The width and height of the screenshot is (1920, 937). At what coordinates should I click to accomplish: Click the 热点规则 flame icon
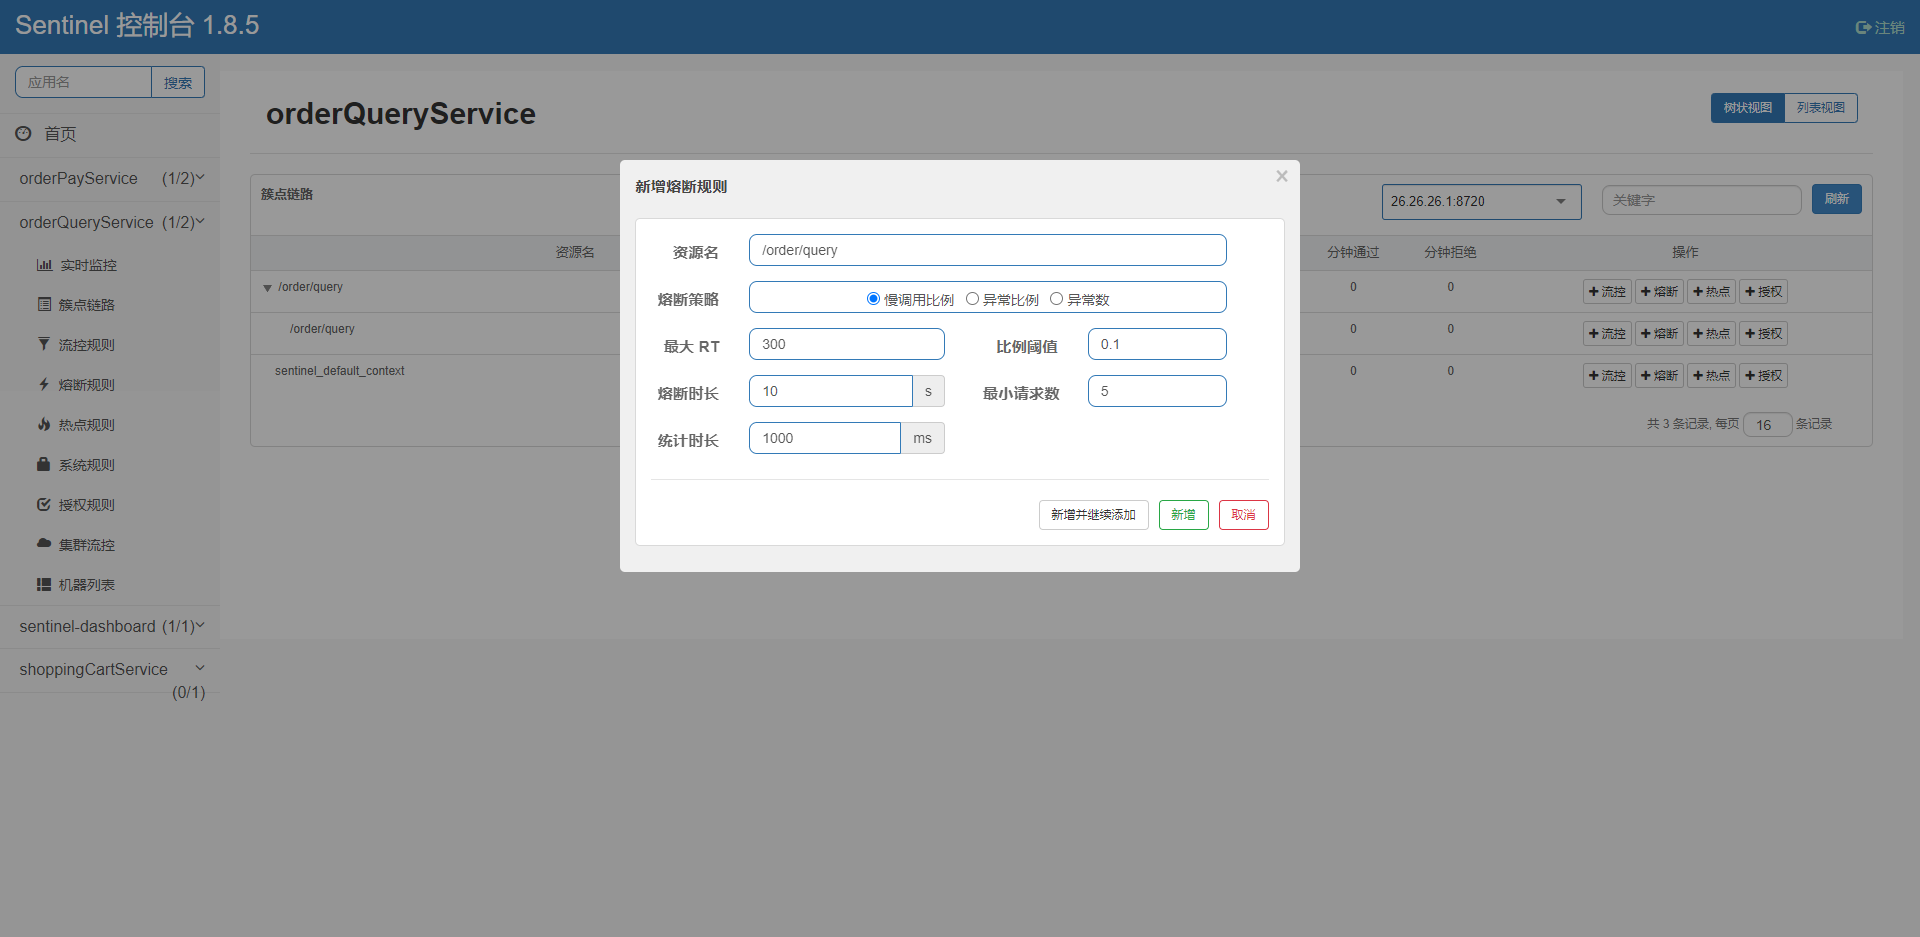(44, 424)
